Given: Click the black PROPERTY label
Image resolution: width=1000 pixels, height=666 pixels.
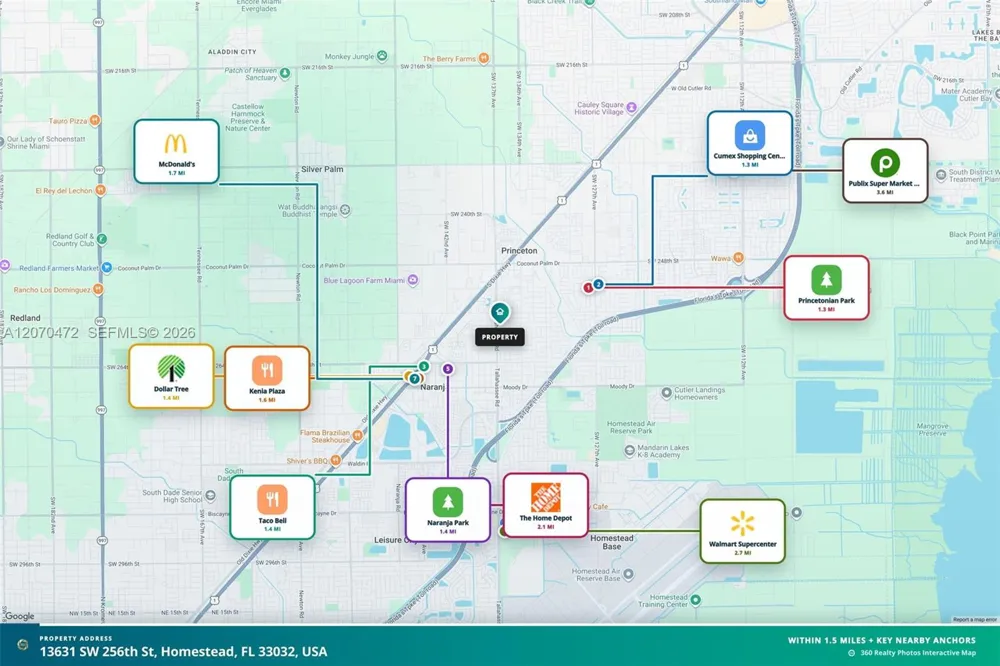Looking at the screenshot, I should pos(500,337).
